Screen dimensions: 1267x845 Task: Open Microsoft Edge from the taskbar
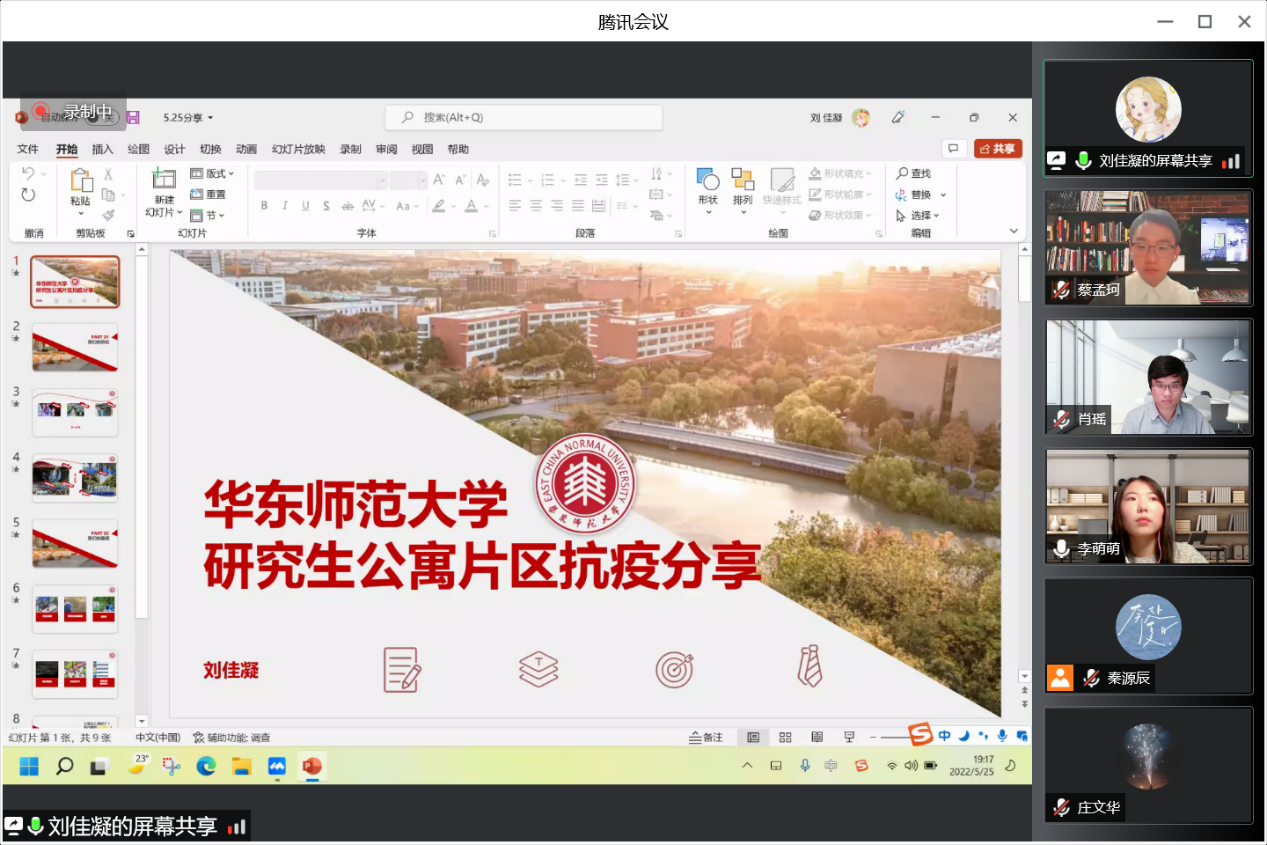[206, 767]
